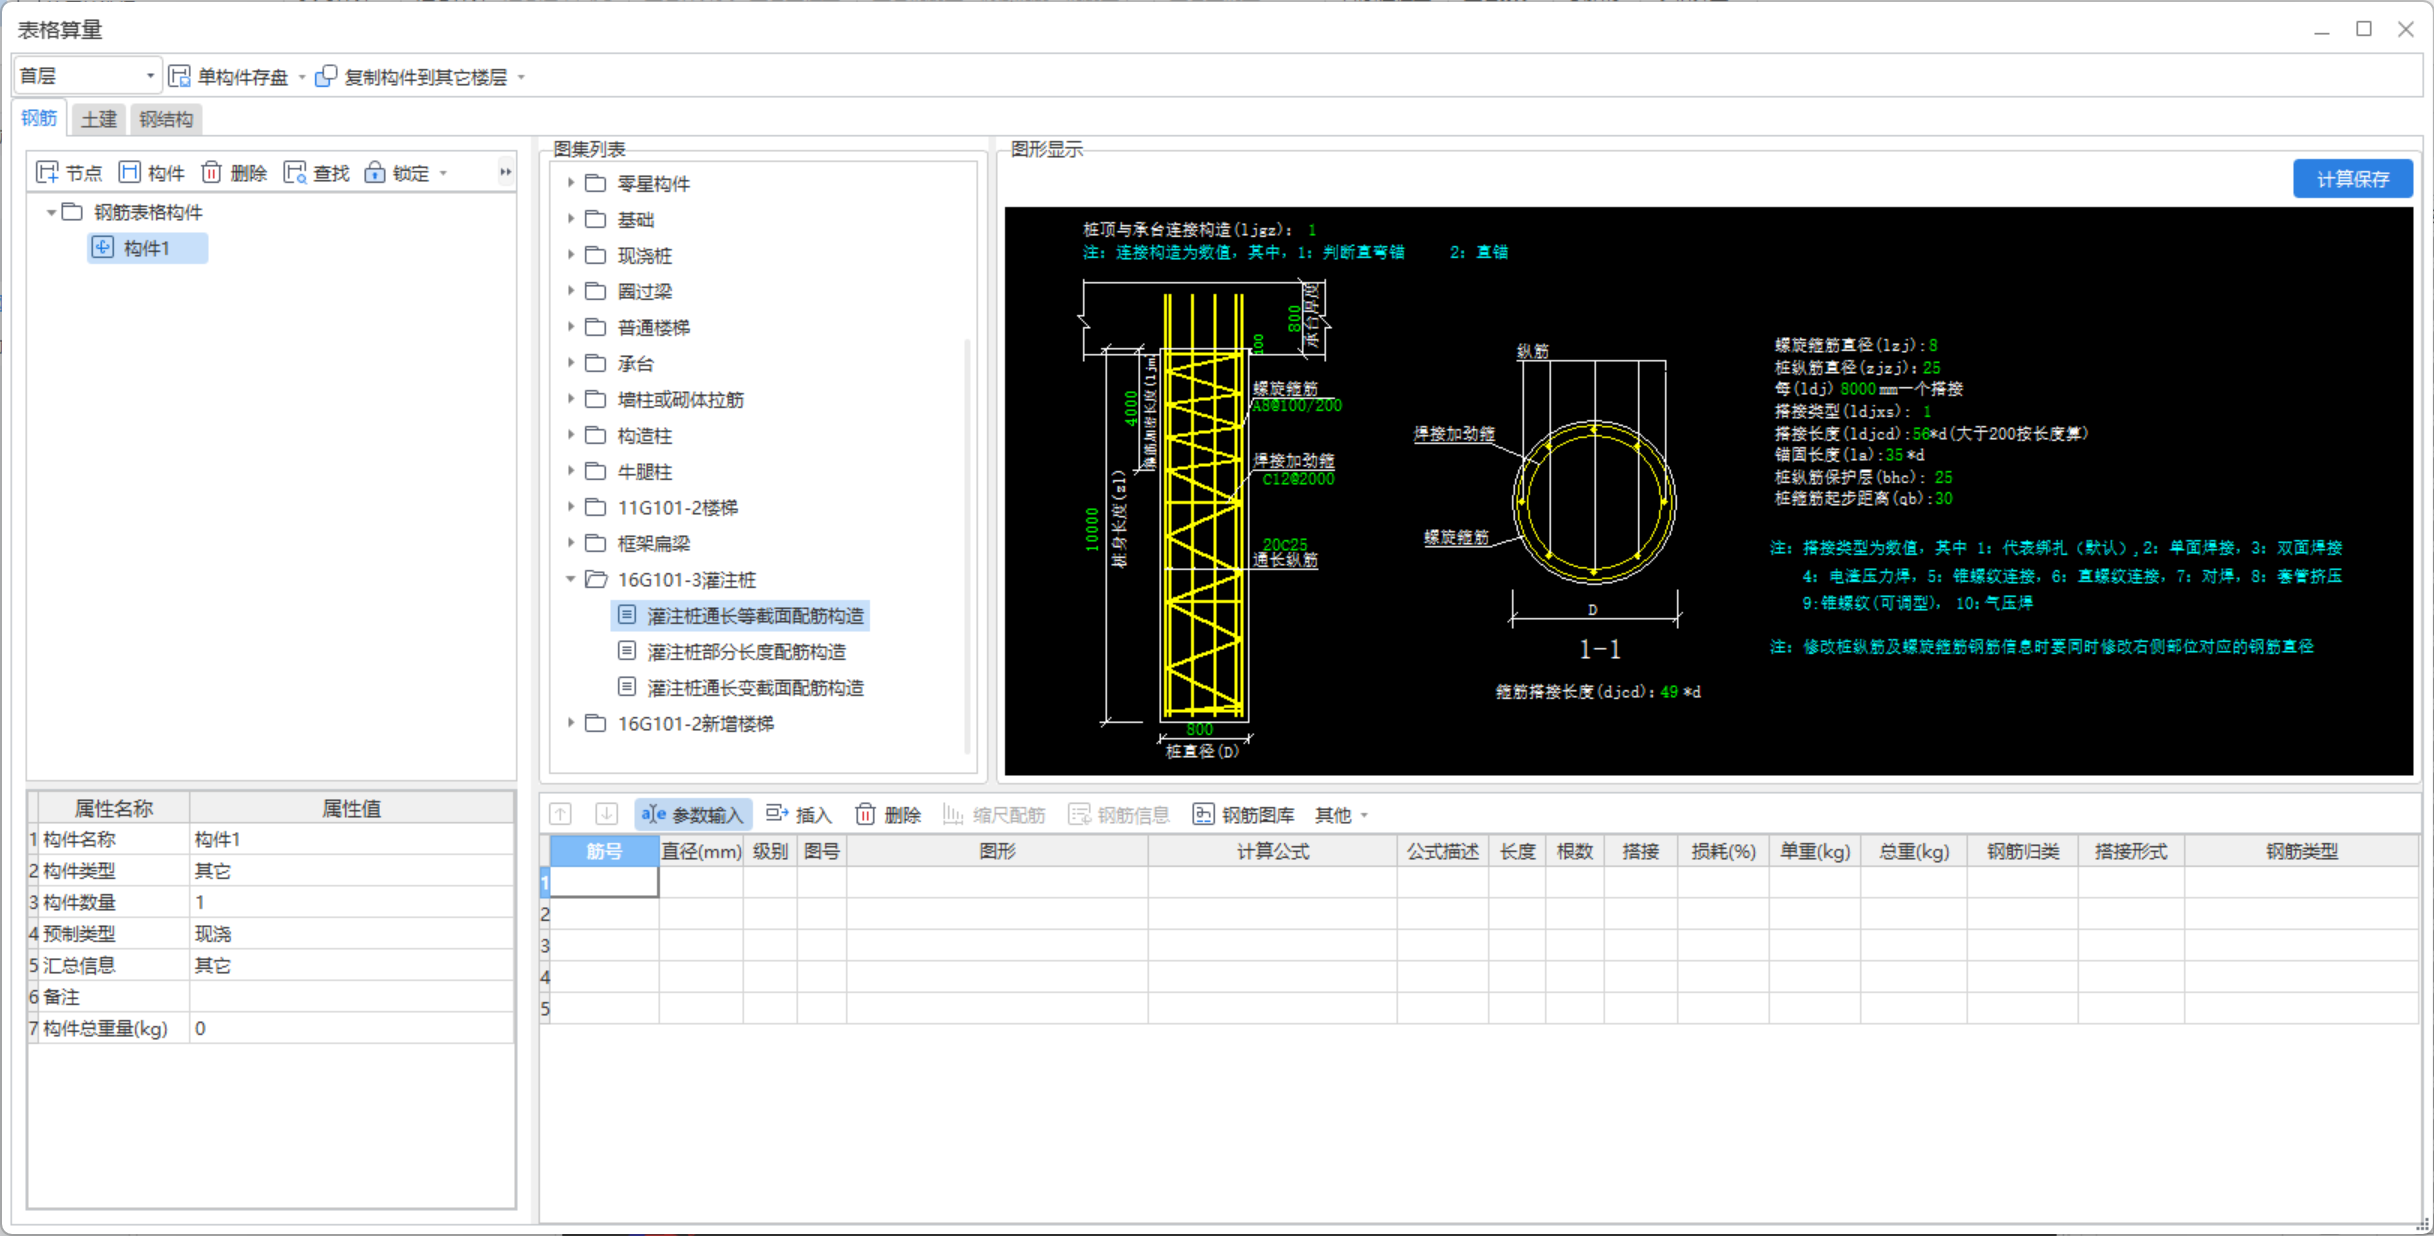Open the 首层 floor dropdown
This screenshot has width=2434, height=1236.
(x=150, y=76)
